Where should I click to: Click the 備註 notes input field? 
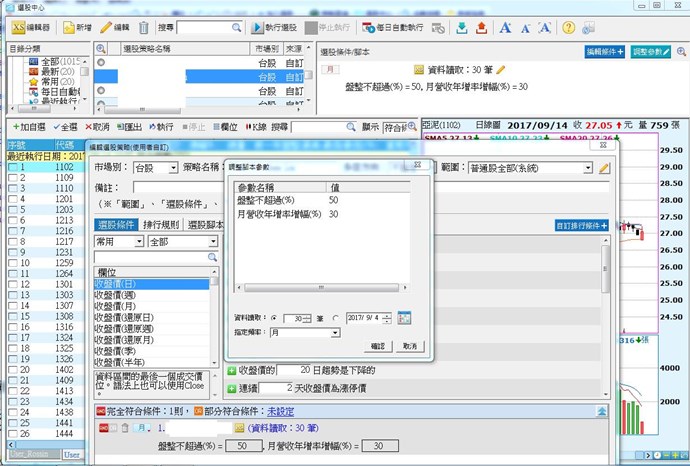click(x=180, y=187)
